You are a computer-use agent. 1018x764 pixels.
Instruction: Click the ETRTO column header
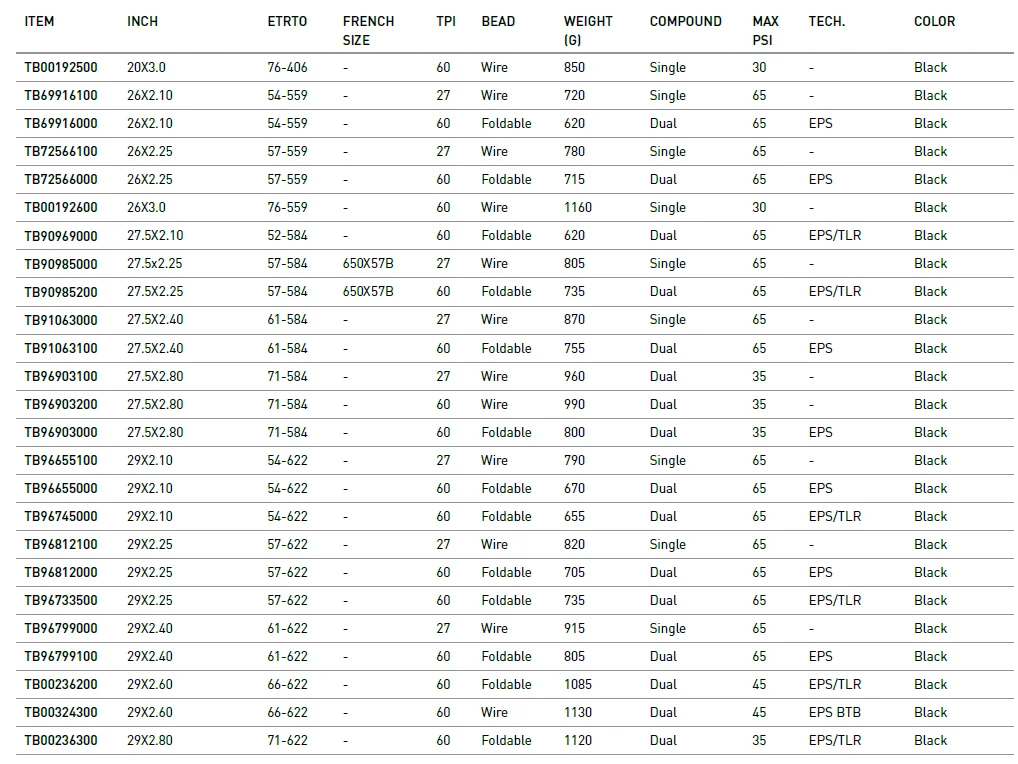click(x=287, y=21)
